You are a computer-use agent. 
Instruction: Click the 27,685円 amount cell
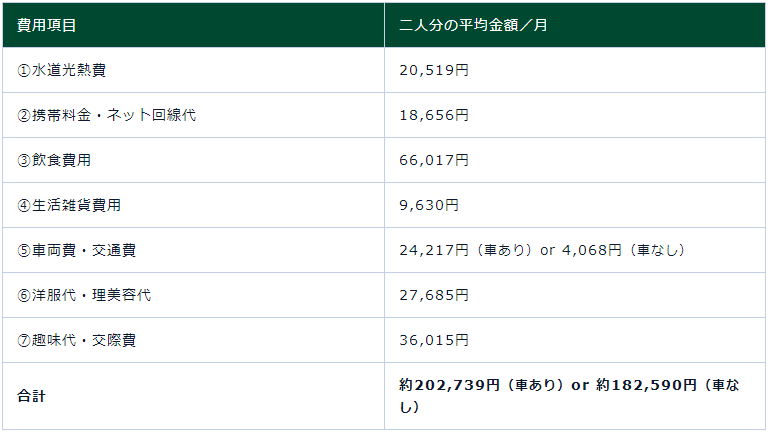point(433,295)
